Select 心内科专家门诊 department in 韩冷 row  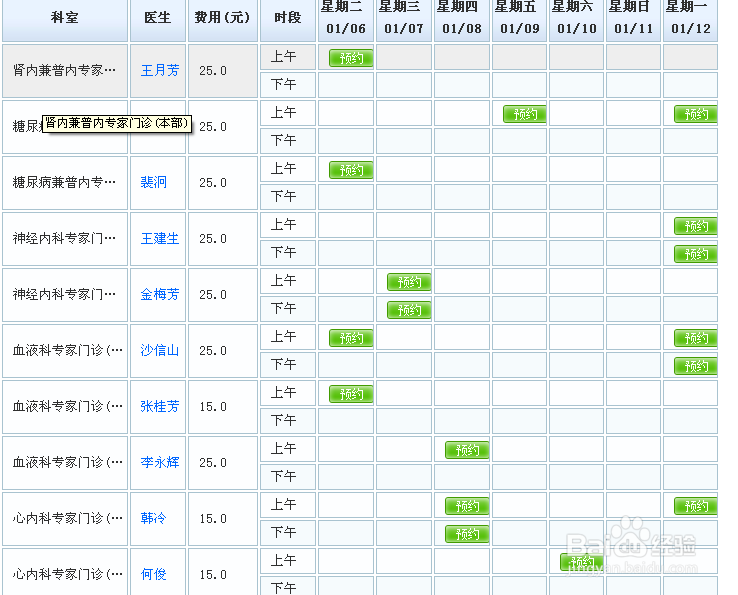point(64,518)
